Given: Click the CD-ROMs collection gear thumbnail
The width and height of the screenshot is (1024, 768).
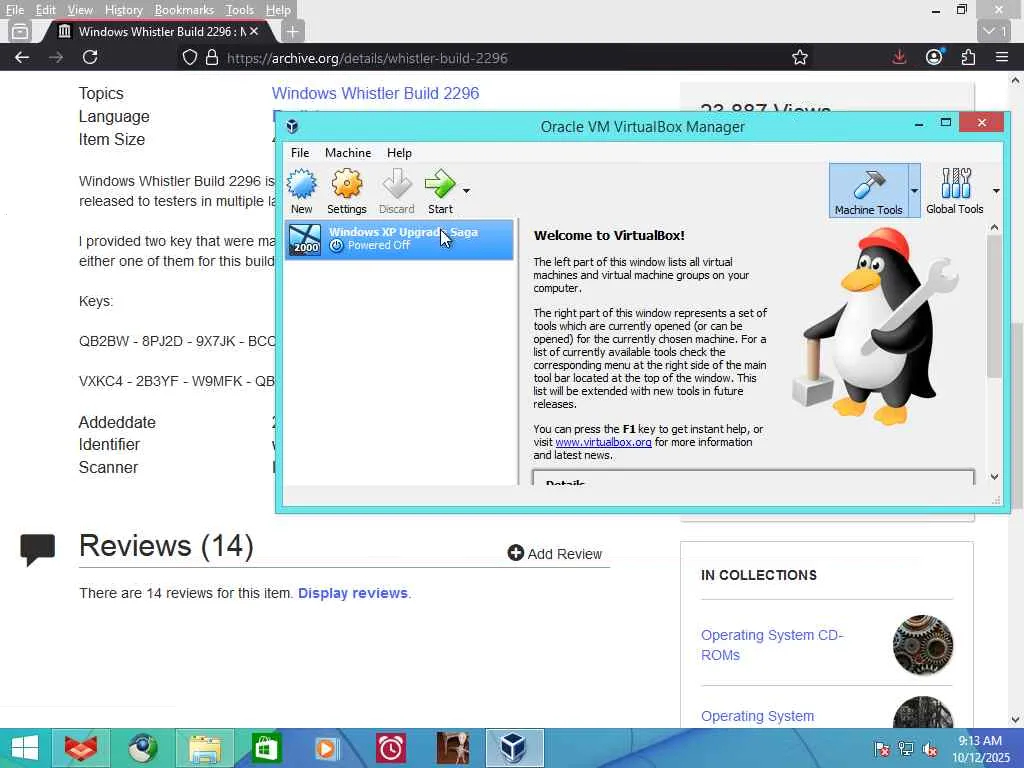Looking at the screenshot, I should point(923,645).
